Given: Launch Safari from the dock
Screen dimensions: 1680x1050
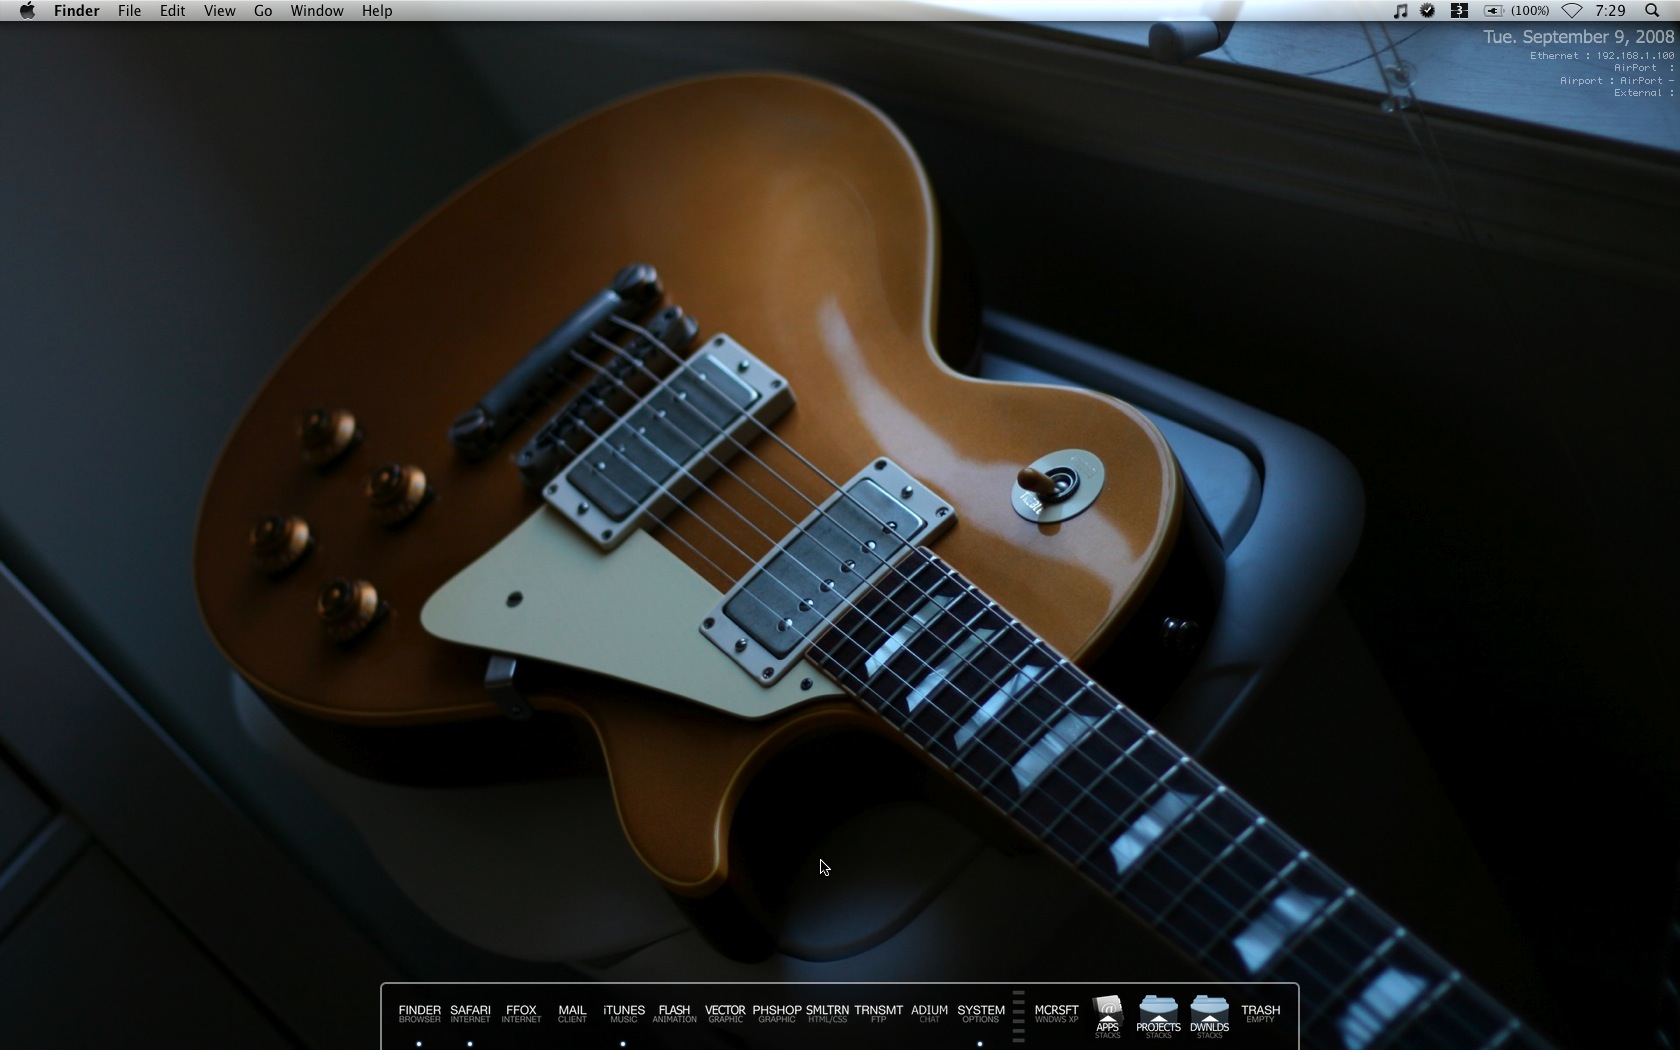Looking at the screenshot, I should pyautogui.click(x=470, y=1014).
